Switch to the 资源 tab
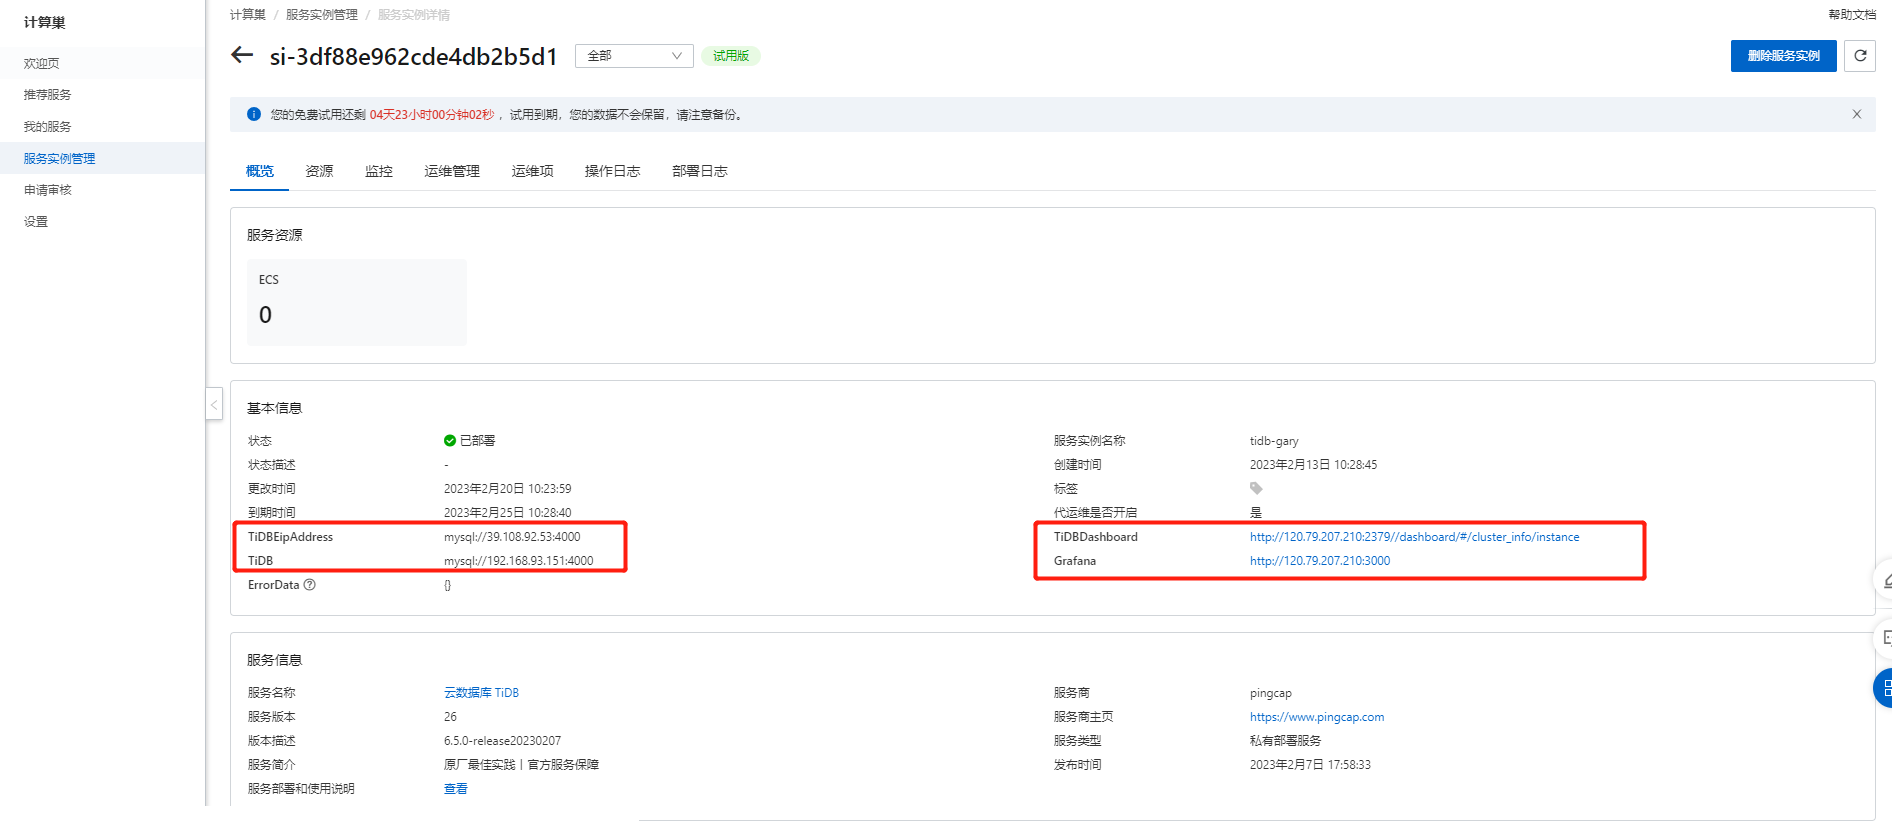The height and width of the screenshot is (825, 1892). [x=319, y=171]
